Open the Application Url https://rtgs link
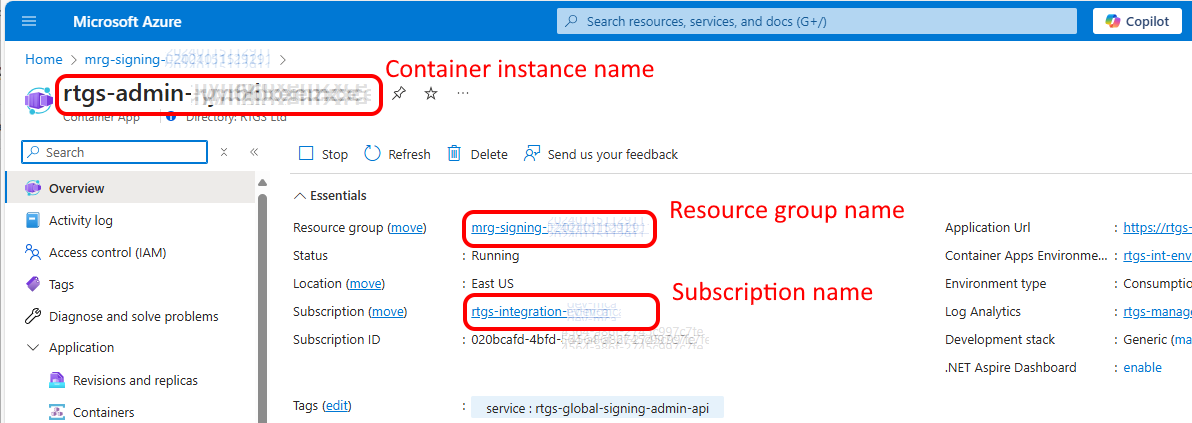Viewport: 1192px width, 423px height. [x=1157, y=227]
